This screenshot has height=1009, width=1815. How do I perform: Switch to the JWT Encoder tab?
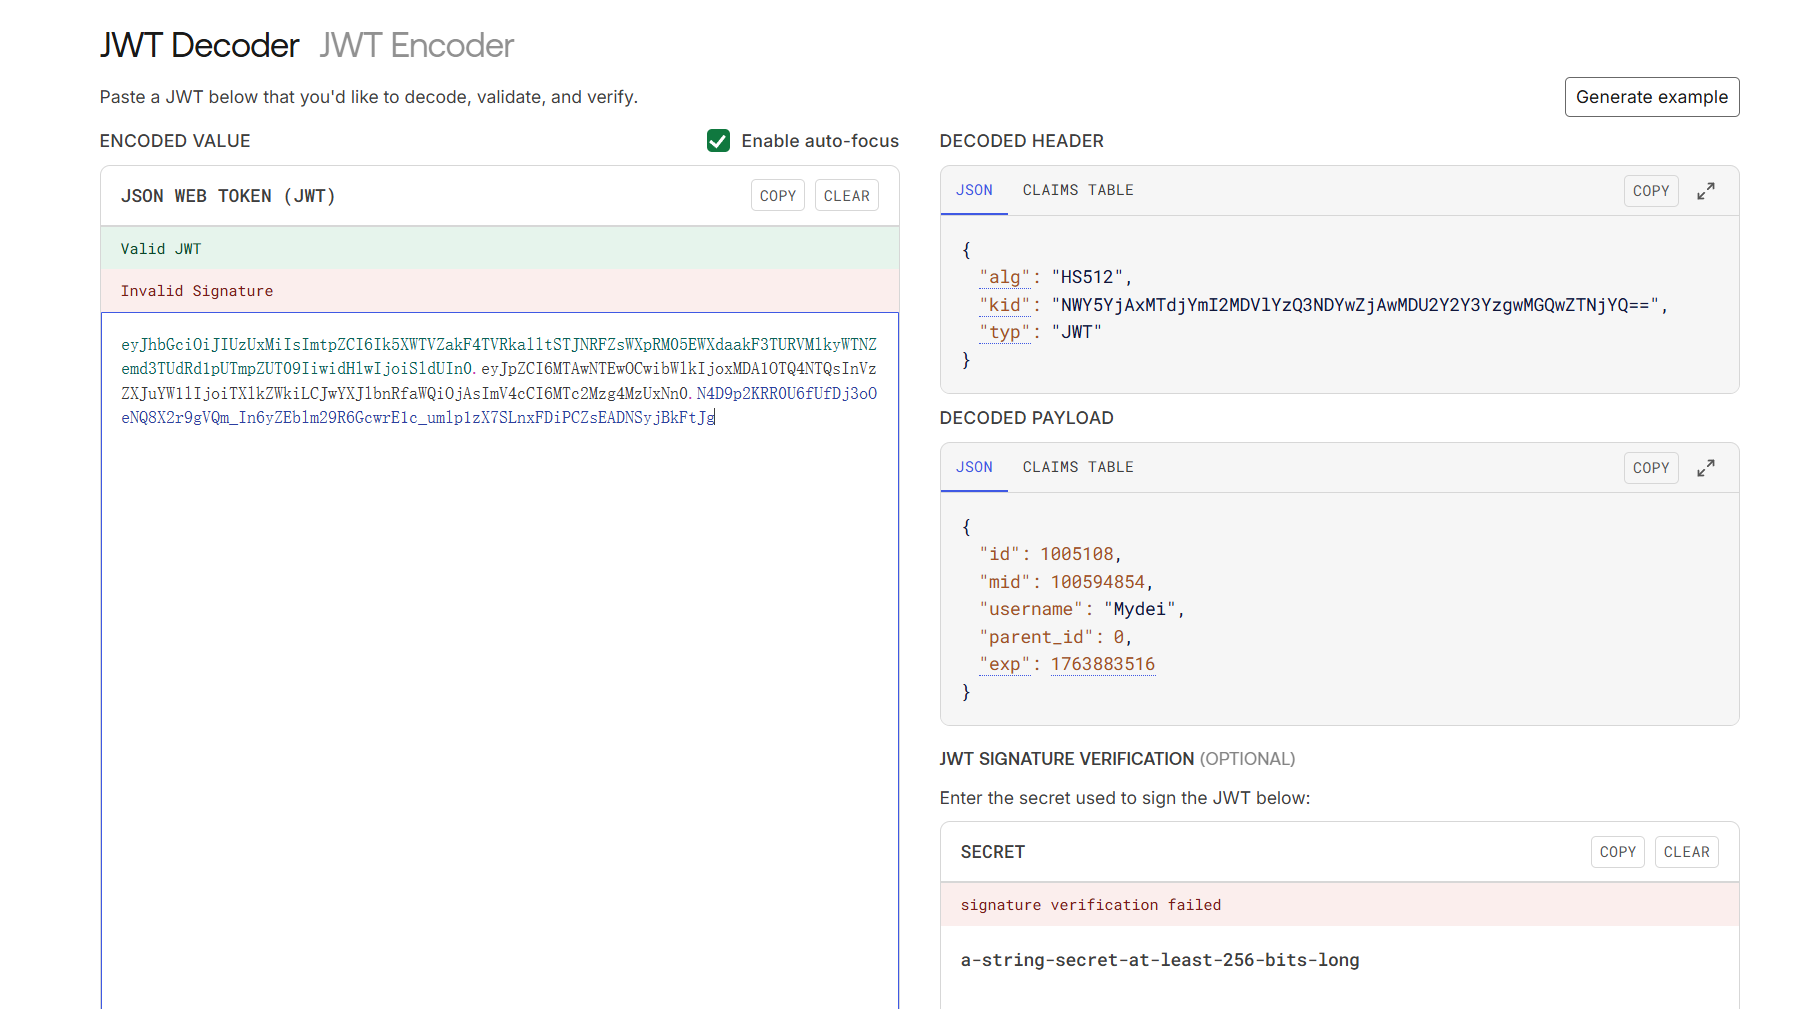pos(416,46)
